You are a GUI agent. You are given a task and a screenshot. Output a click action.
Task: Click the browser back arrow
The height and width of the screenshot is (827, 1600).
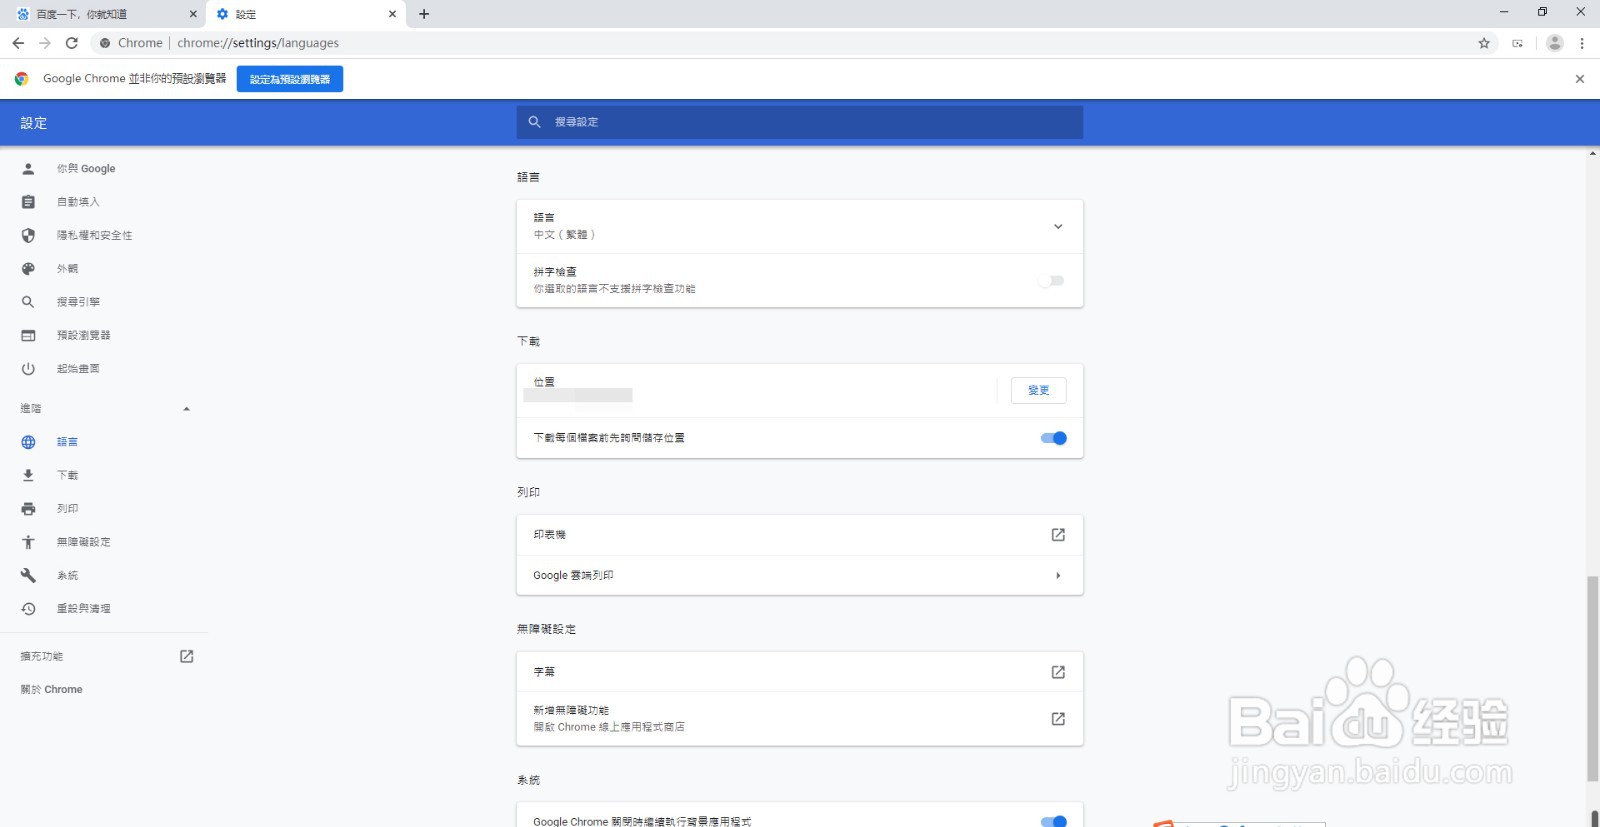[x=18, y=43]
